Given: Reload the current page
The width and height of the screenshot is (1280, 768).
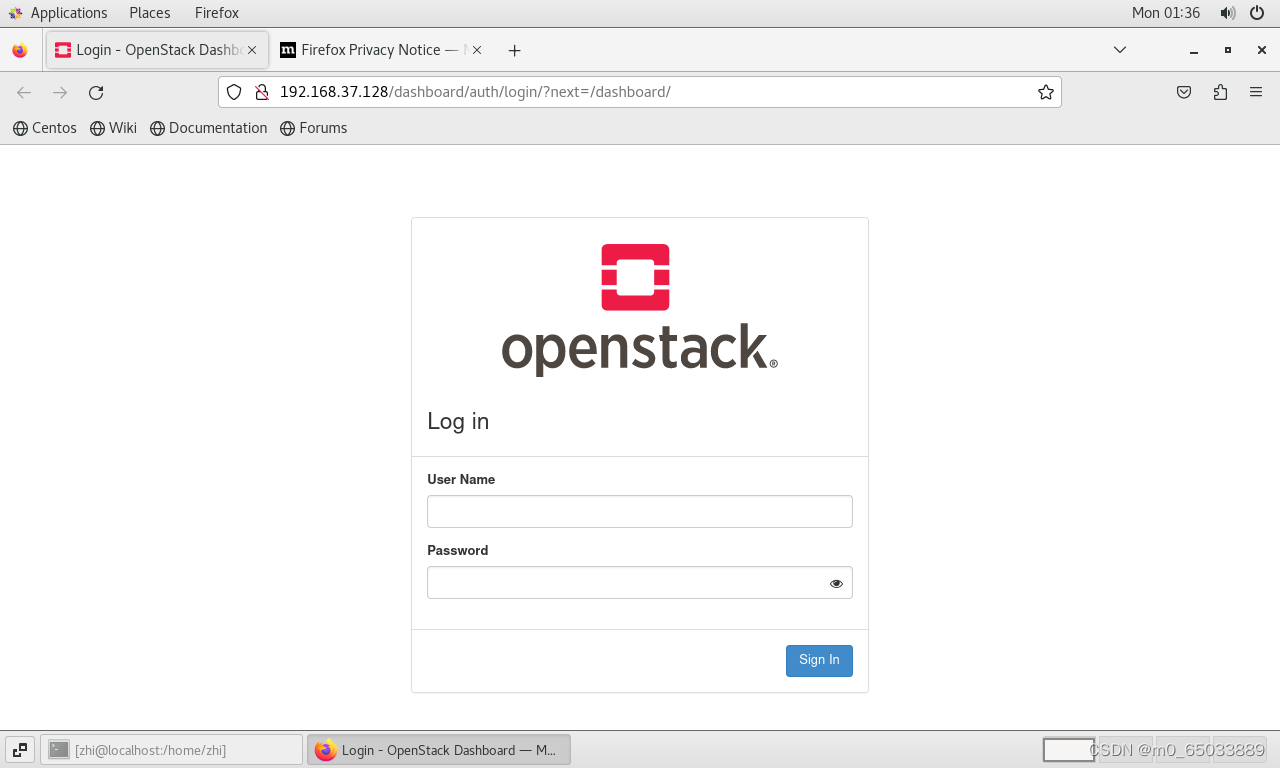Looking at the screenshot, I should 96,92.
